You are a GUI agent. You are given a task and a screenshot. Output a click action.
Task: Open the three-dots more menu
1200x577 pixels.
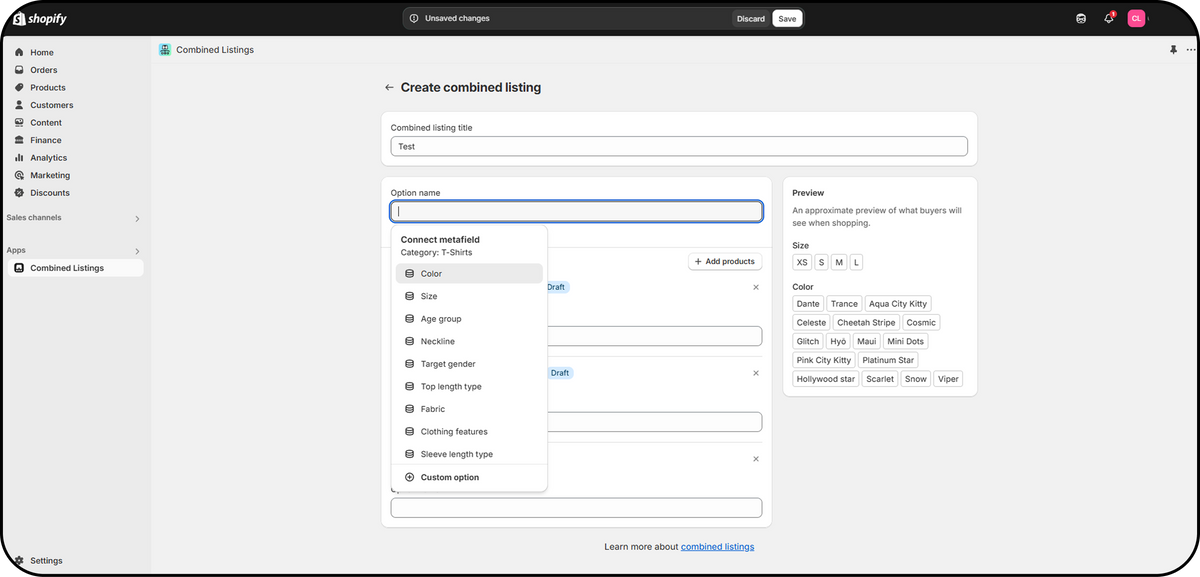[x=1190, y=50]
